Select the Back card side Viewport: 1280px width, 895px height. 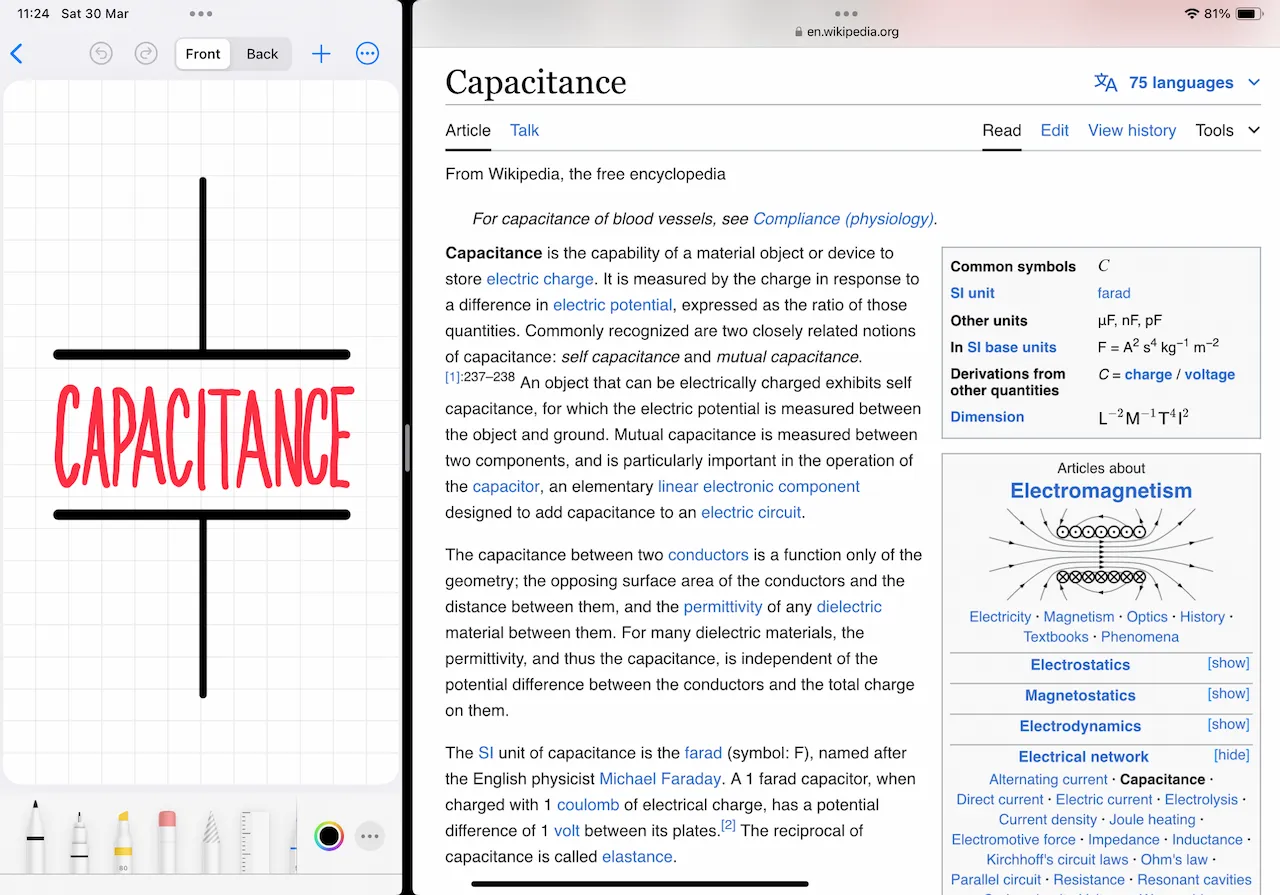coord(262,53)
